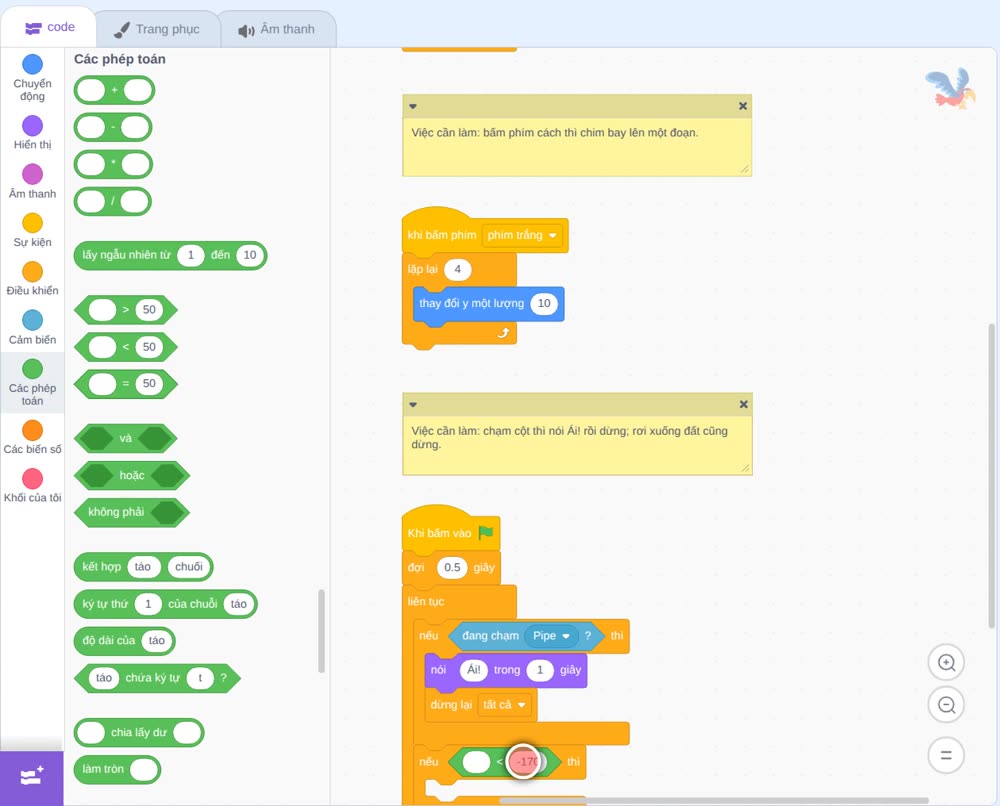
Task: Select the addition operator block
Action: 114,90
